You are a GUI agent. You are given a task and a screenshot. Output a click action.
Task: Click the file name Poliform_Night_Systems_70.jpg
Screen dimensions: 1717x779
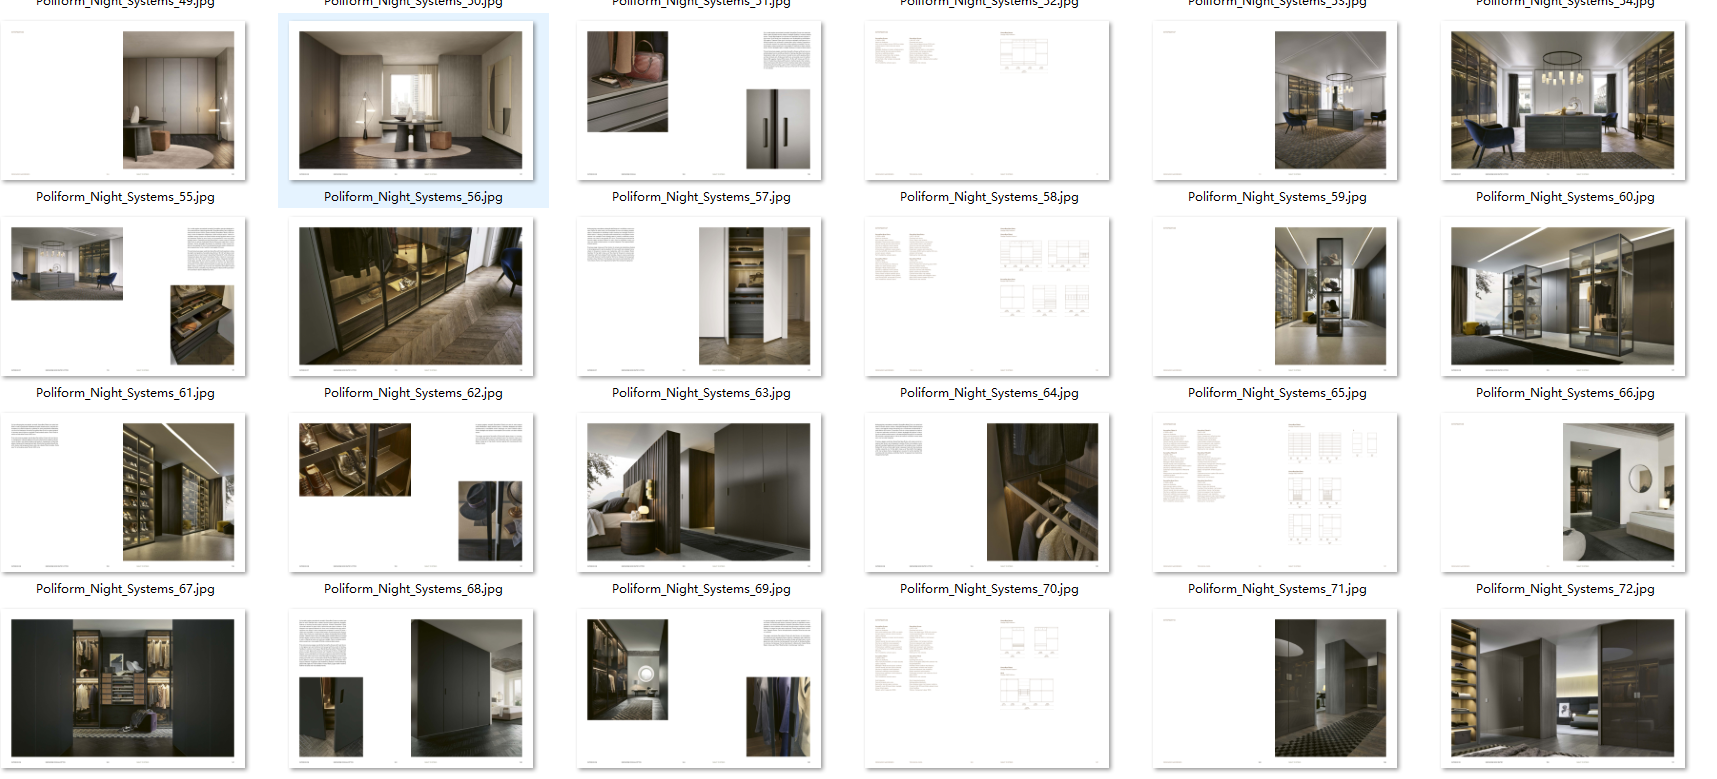pyautogui.click(x=989, y=589)
